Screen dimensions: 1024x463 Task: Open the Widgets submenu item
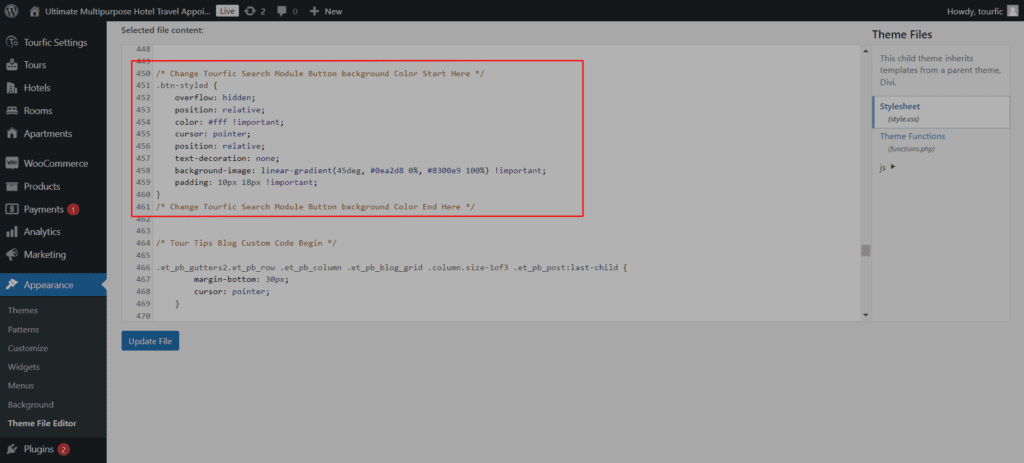24,367
